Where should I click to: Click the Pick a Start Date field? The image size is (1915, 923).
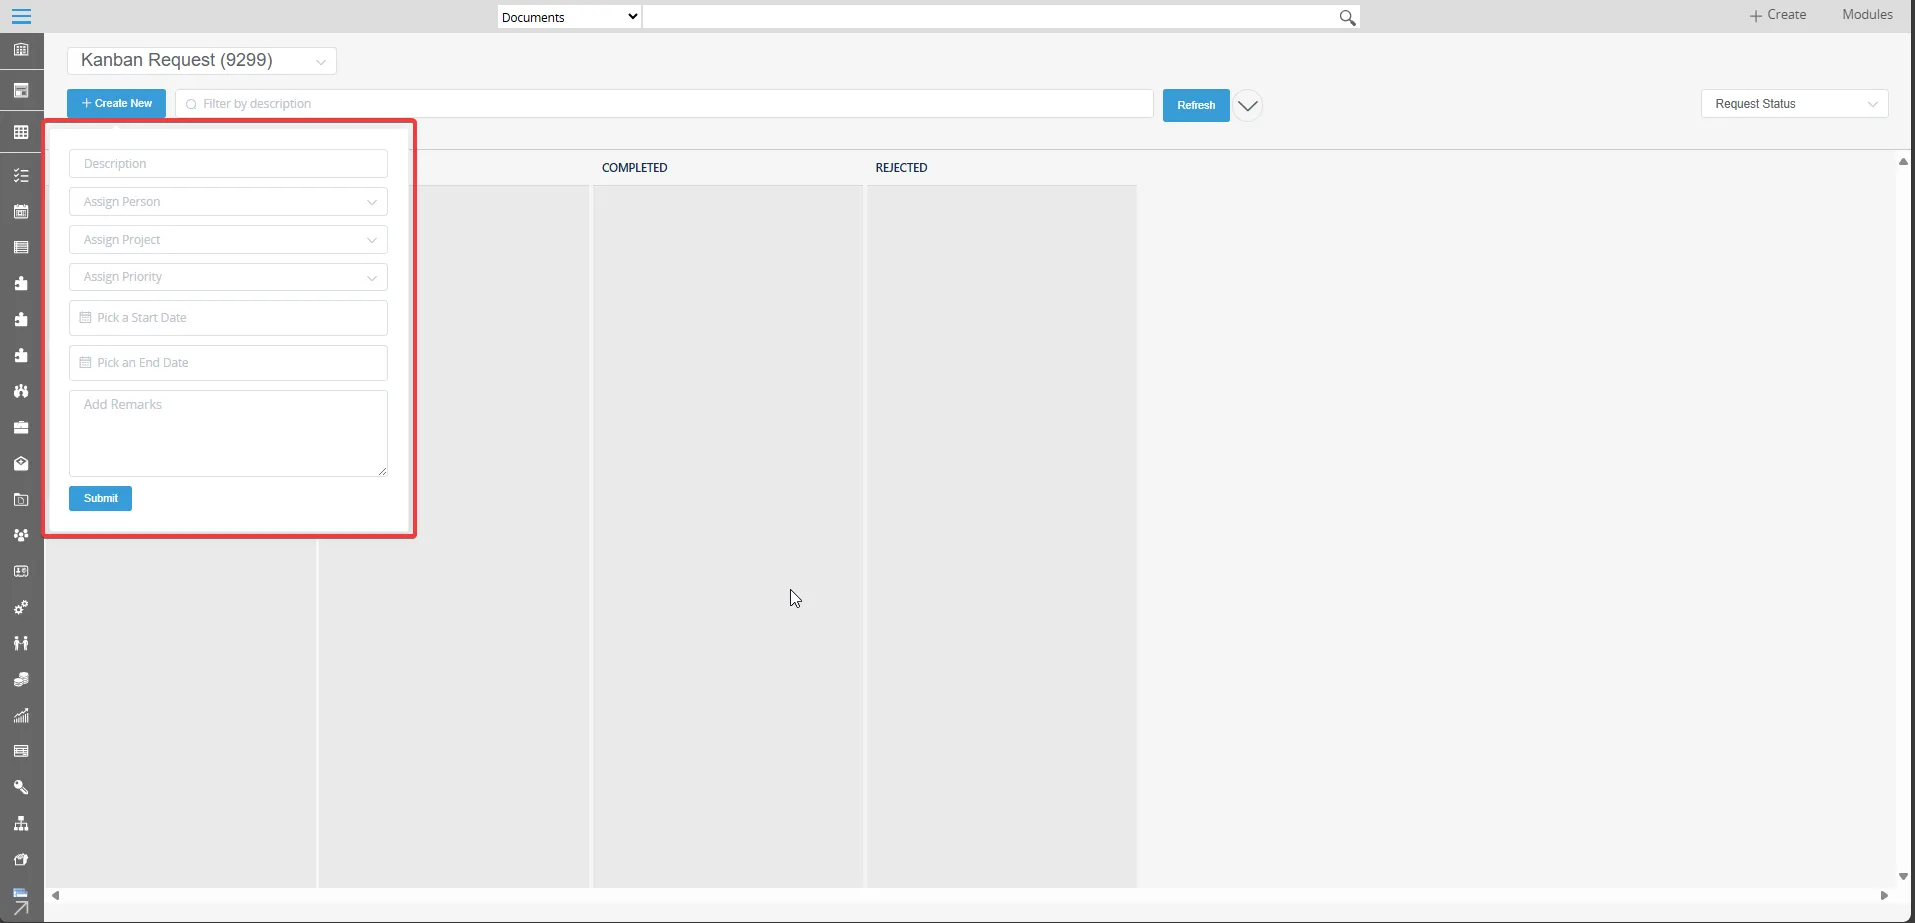228,318
